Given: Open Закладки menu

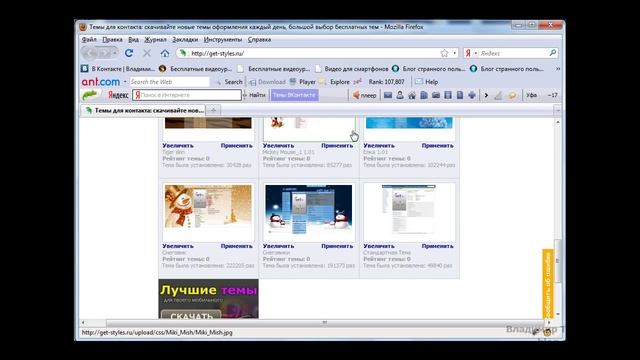Looking at the screenshot, I should (185, 40).
